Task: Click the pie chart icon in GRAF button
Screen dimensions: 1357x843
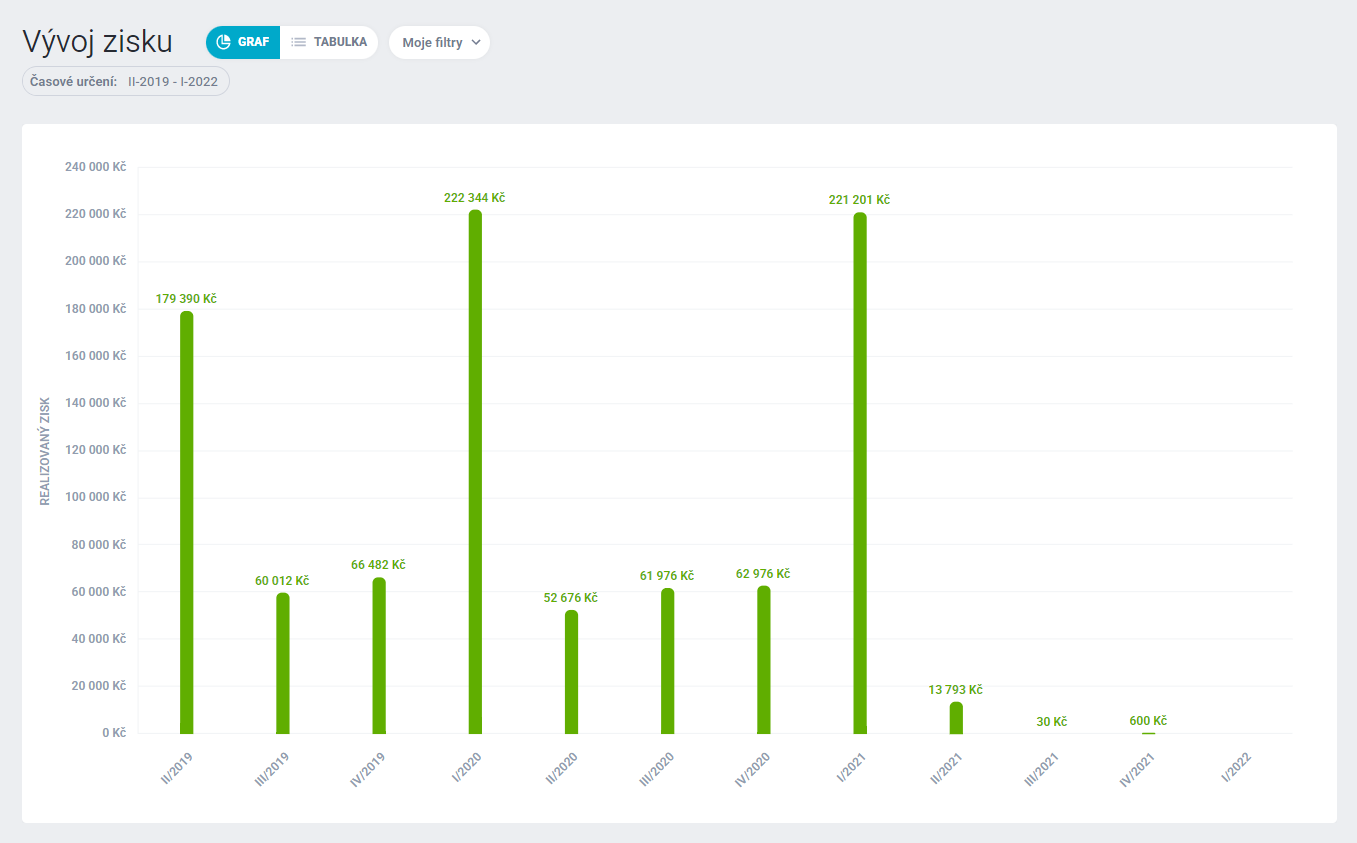Action: tap(224, 42)
